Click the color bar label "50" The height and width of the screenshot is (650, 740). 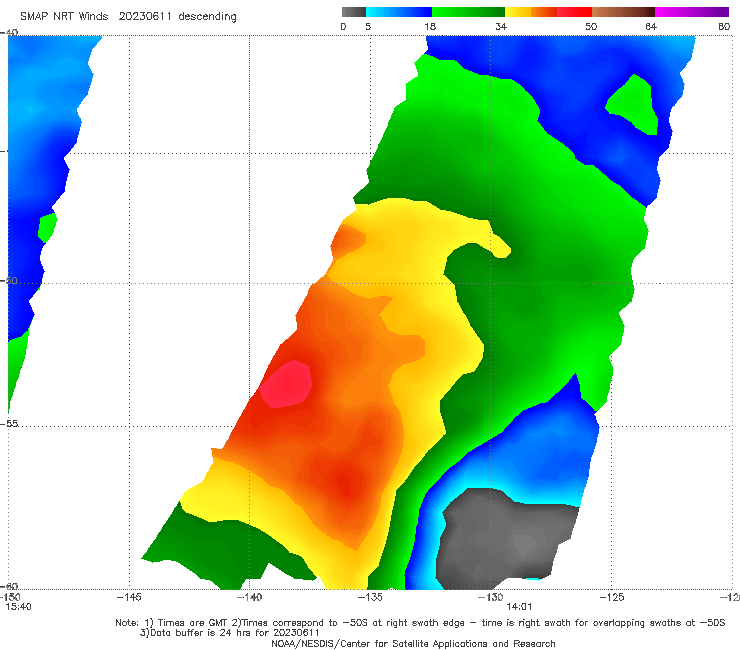point(591,27)
